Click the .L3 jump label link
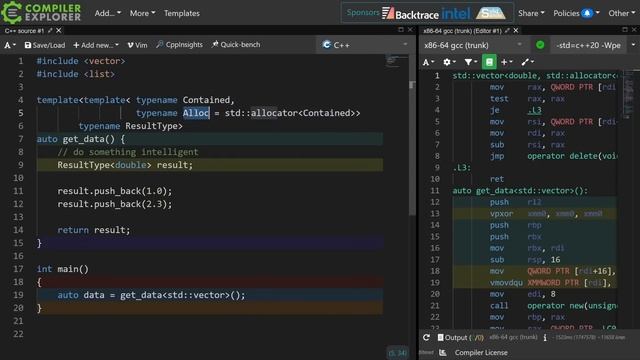This screenshot has height=360, width=640. (x=534, y=110)
